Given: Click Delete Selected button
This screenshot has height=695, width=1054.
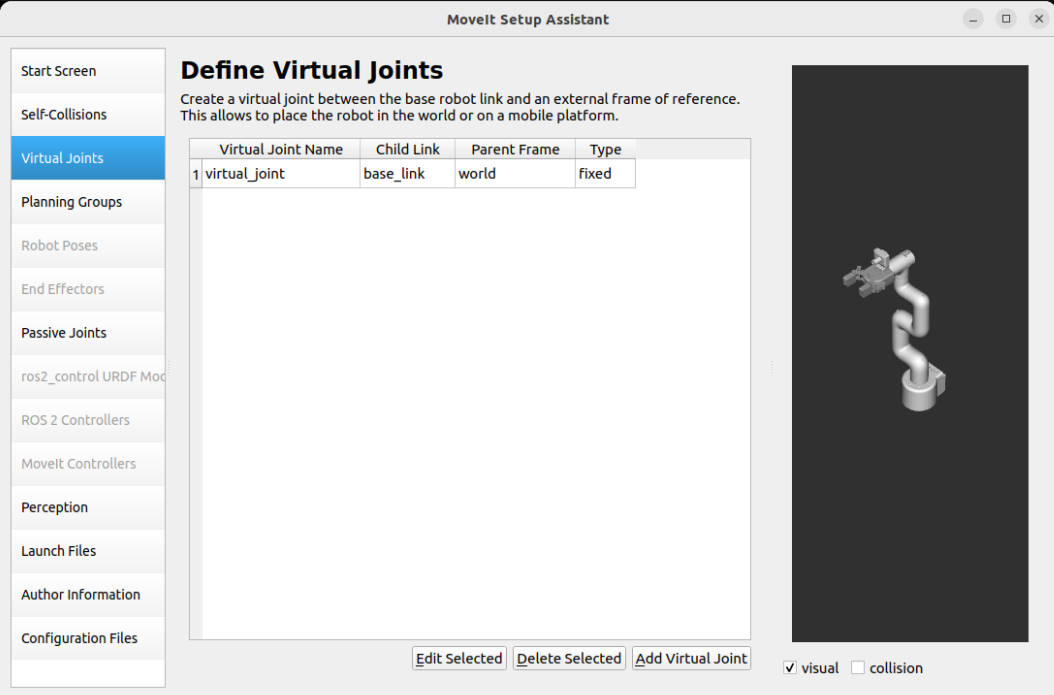Looking at the screenshot, I should (569, 659).
